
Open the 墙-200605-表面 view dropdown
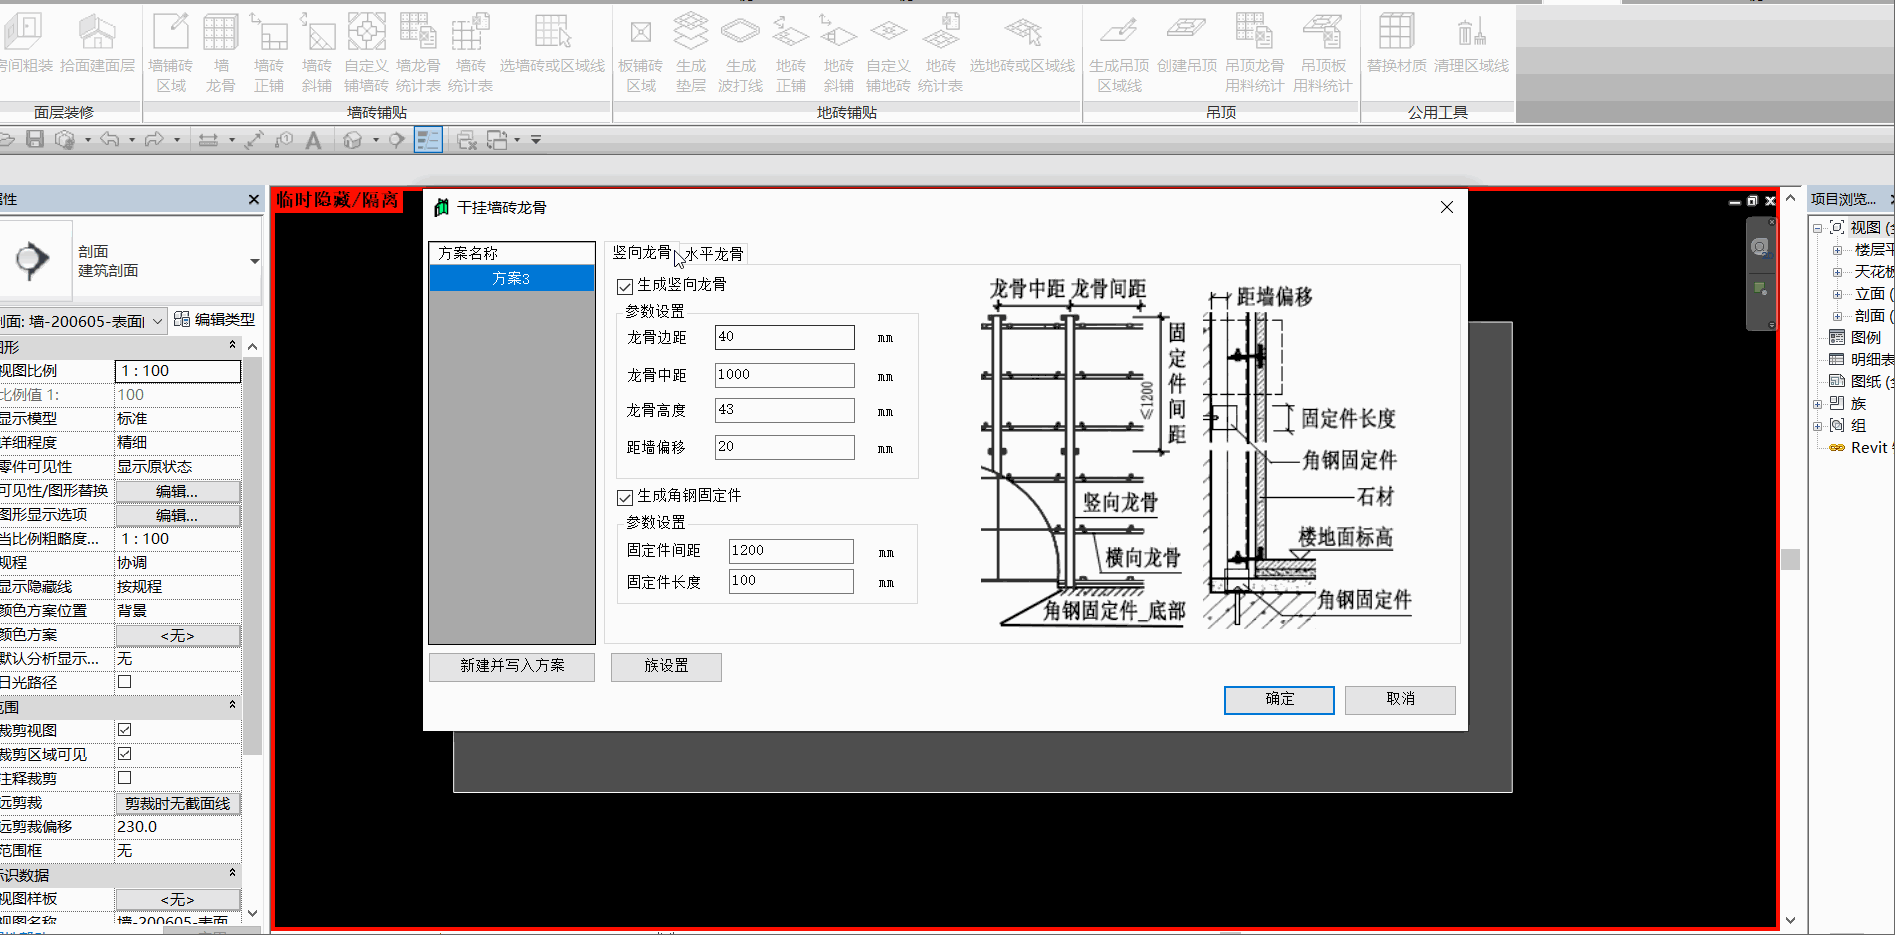pyautogui.click(x=157, y=321)
